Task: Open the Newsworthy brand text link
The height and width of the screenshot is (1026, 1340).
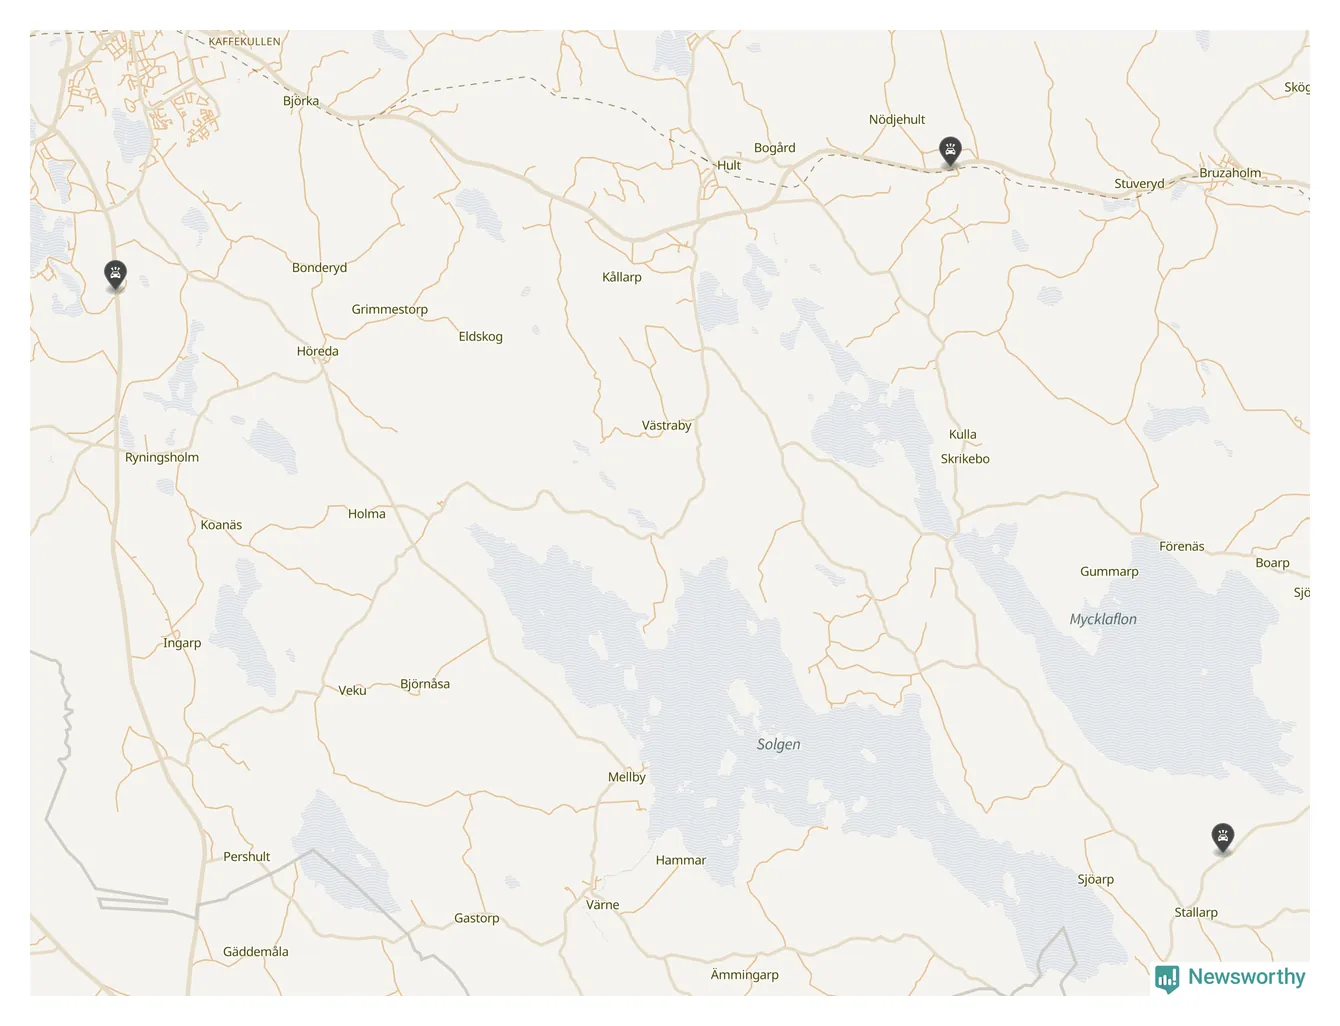Action: click(x=1246, y=977)
